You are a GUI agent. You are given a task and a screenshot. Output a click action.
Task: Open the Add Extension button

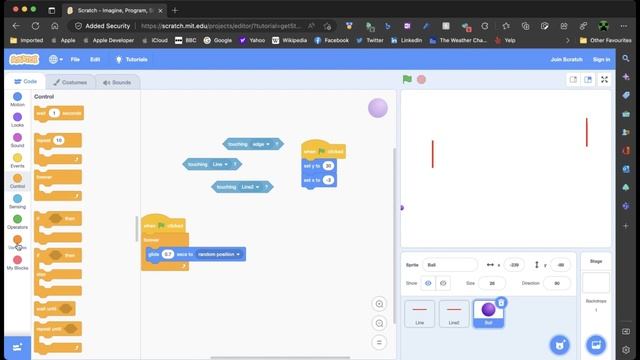coord(17,347)
